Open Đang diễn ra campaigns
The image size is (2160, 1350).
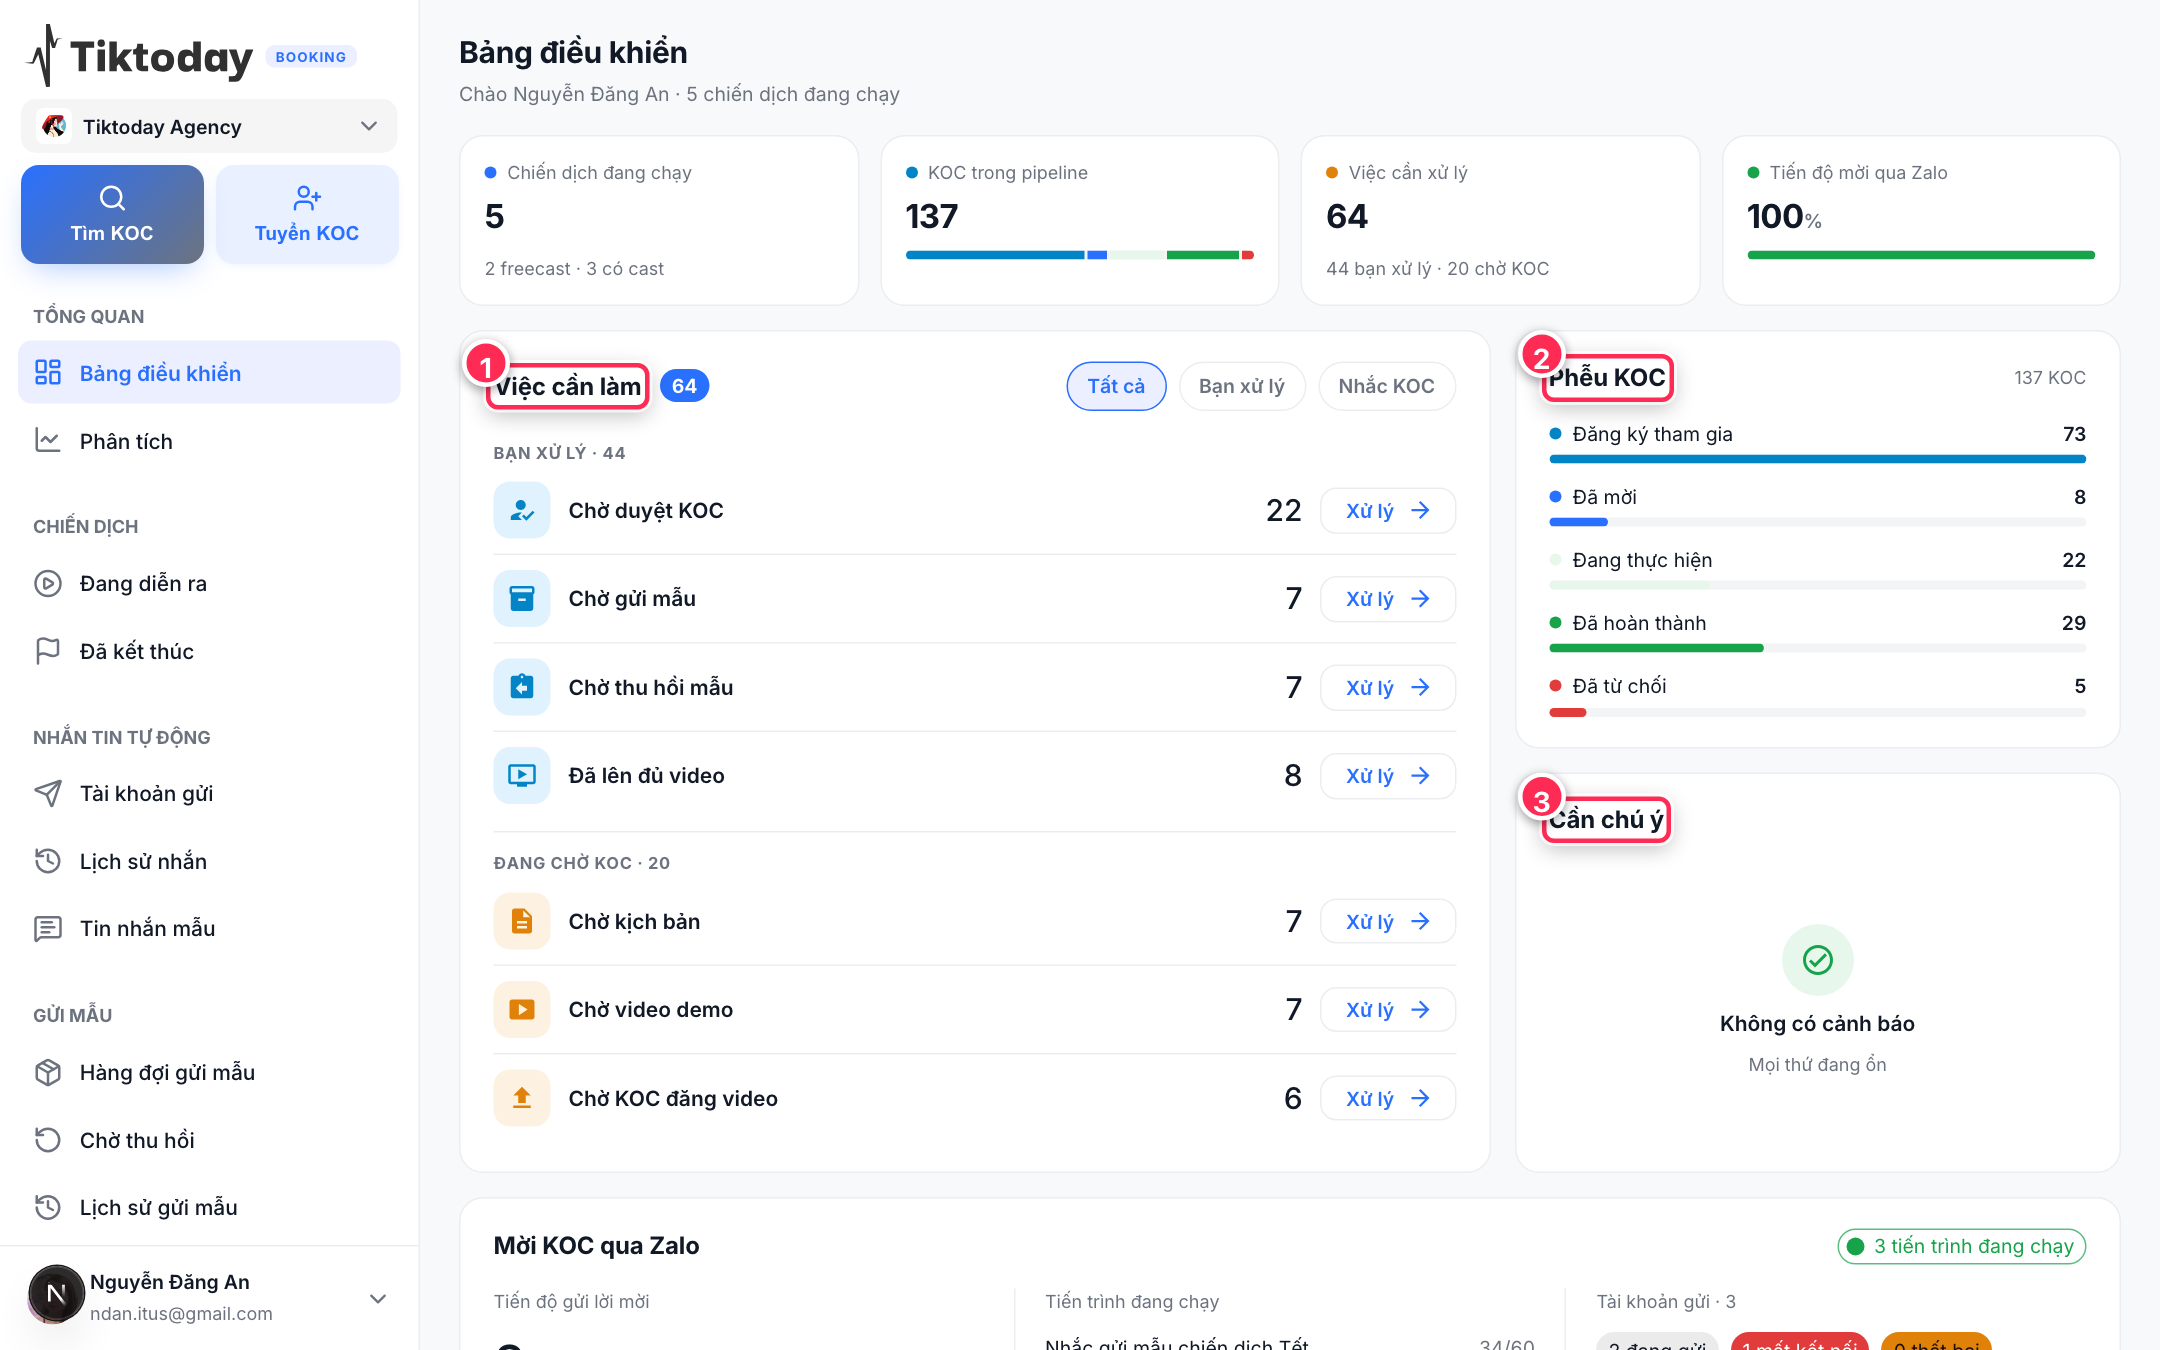point(209,583)
